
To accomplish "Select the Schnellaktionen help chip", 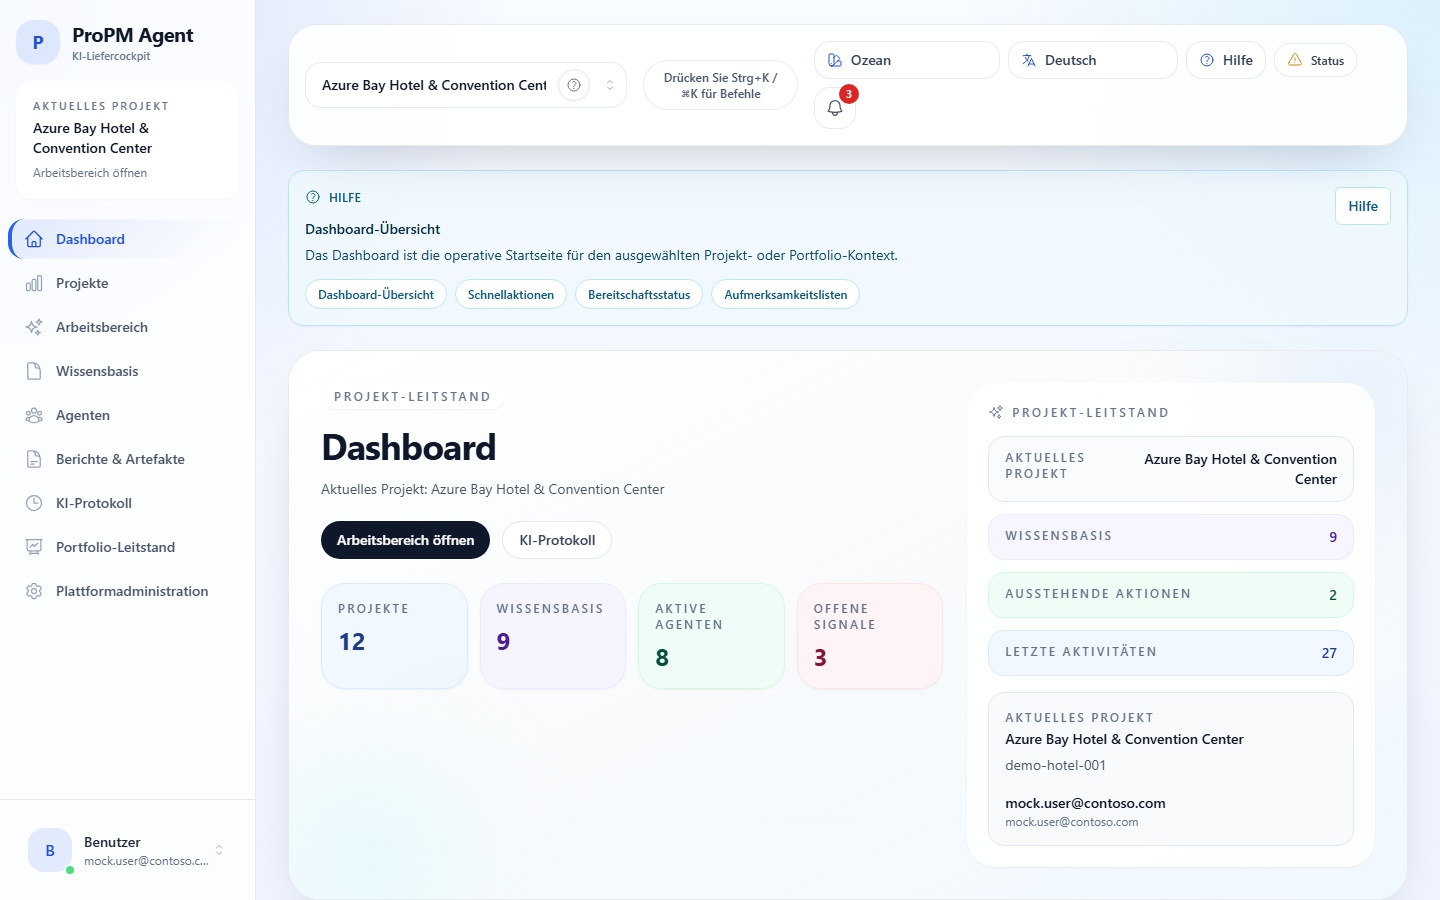I will 510,295.
